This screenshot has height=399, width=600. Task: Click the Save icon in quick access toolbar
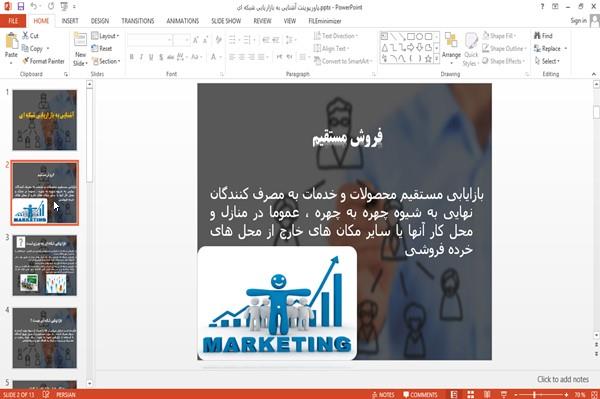[21, 6]
